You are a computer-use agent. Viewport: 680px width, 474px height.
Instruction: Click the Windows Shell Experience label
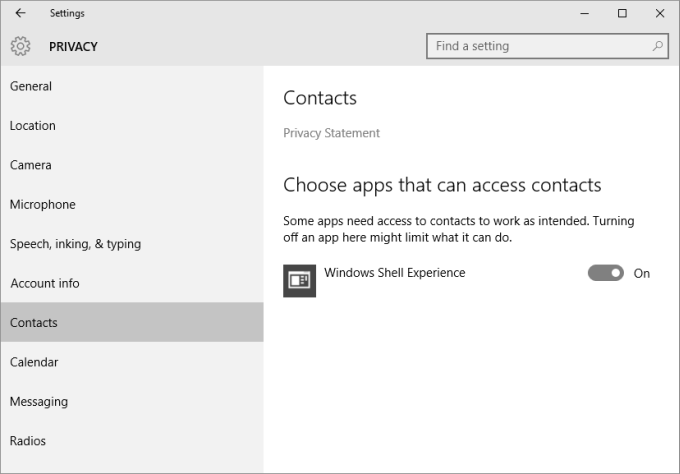point(394,273)
